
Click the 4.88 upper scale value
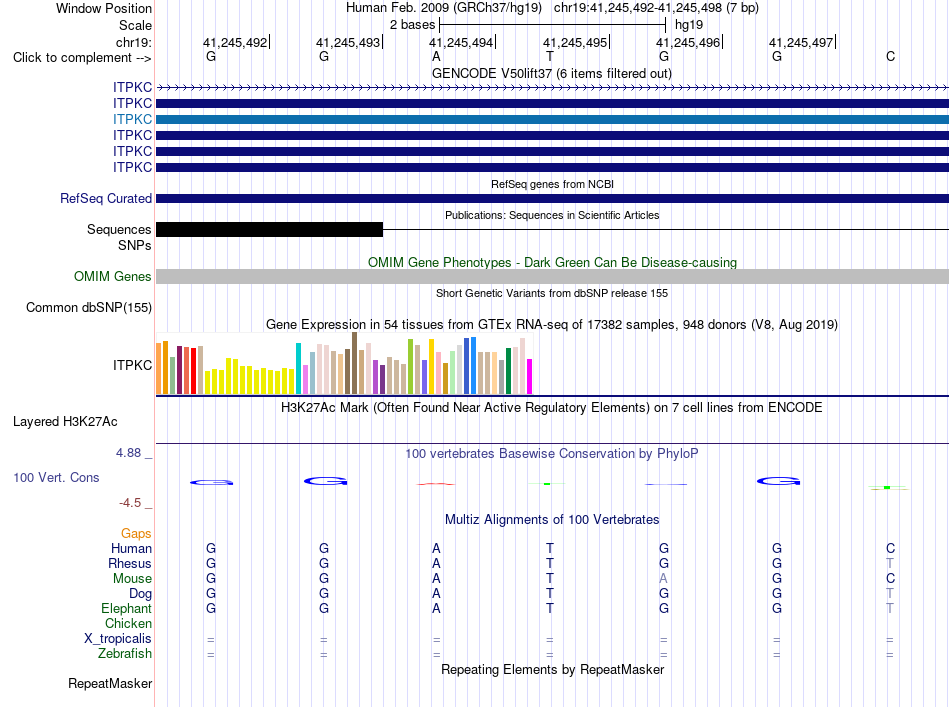[128, 453]
